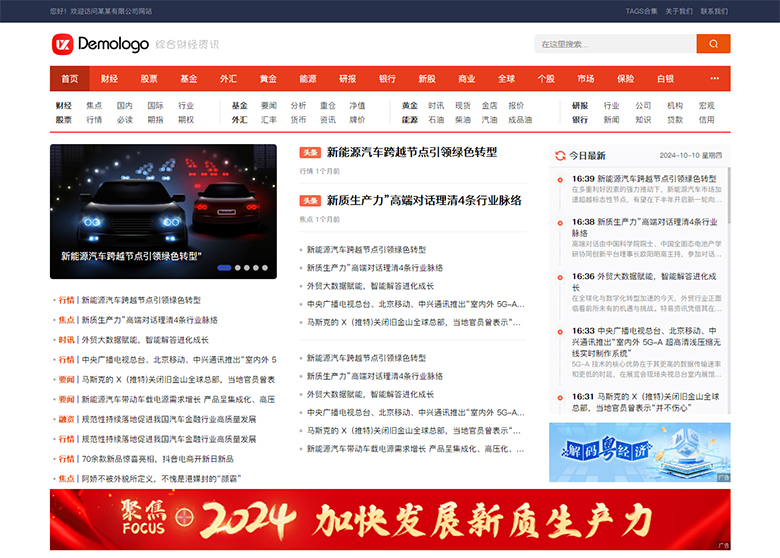Go to the 新股 navigation tab

point(427,78)
